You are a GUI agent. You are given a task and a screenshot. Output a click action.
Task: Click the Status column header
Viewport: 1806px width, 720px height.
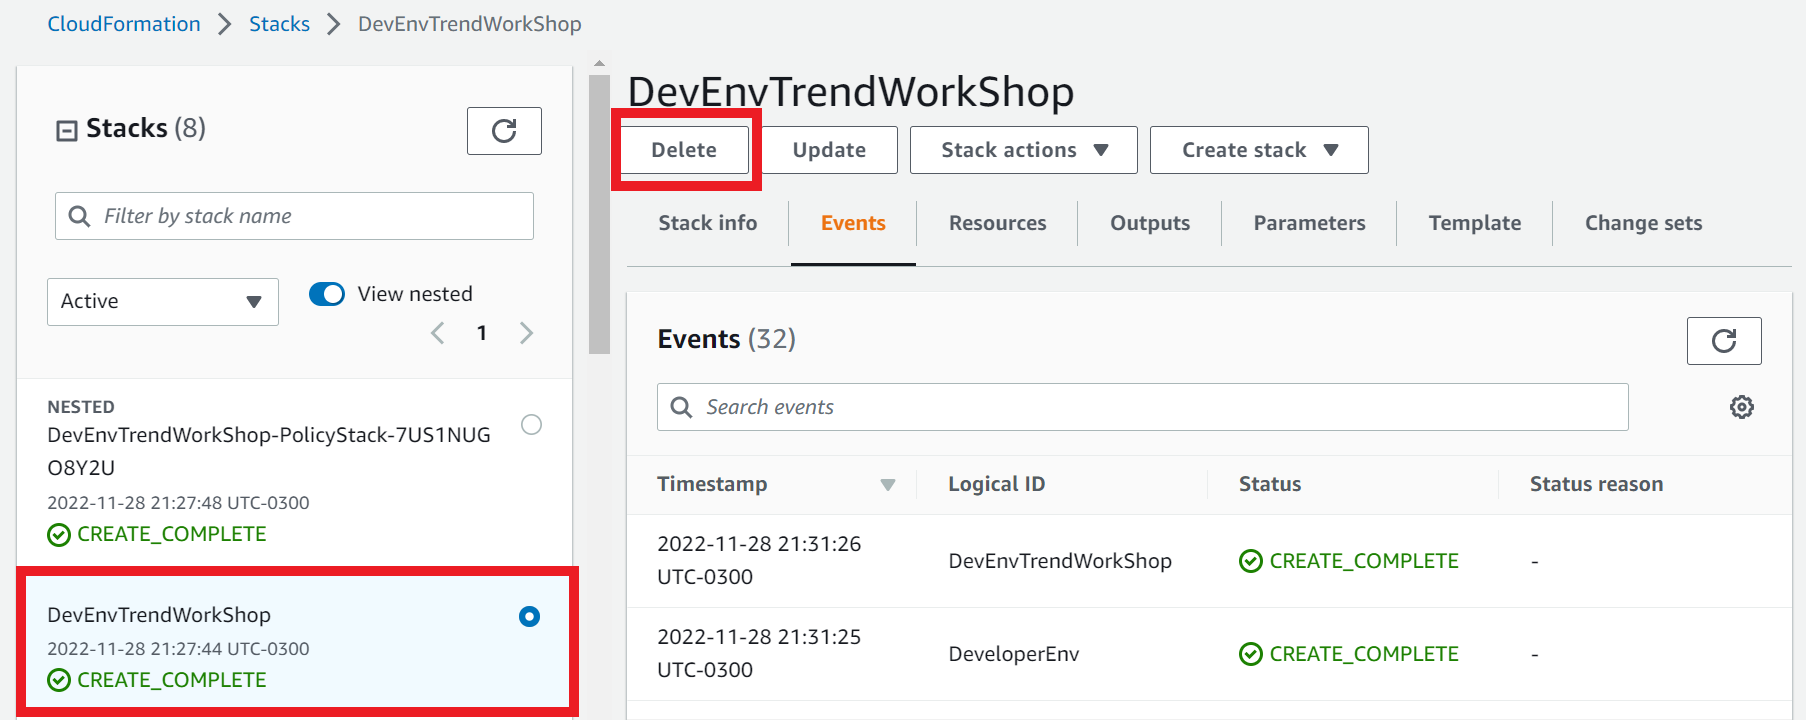[x=1270, y=484]
